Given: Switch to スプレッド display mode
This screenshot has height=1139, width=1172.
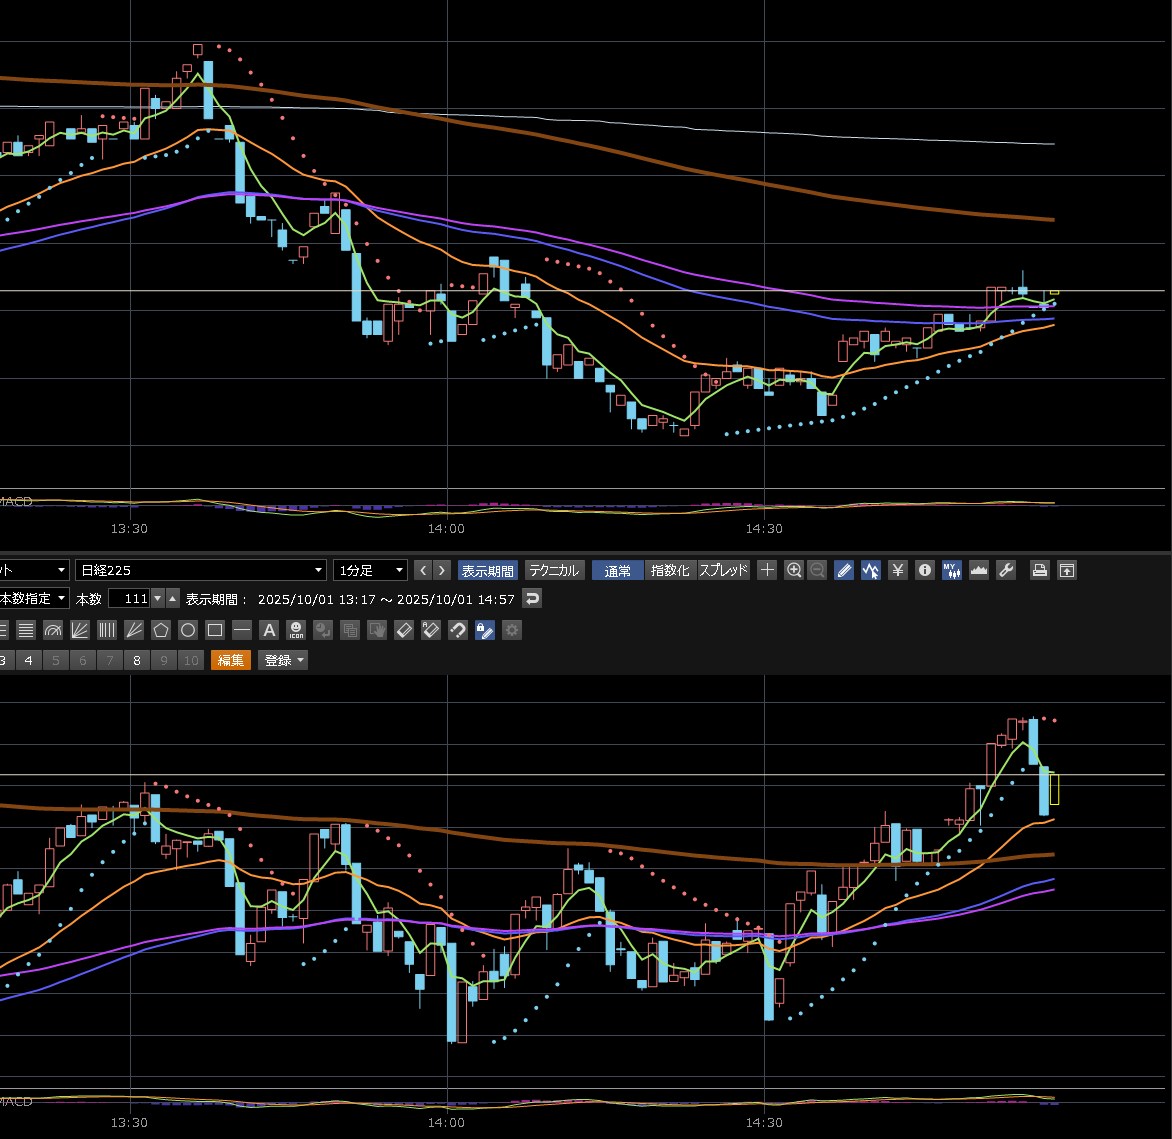Looking at the screenshot, I should pos(723,570).
